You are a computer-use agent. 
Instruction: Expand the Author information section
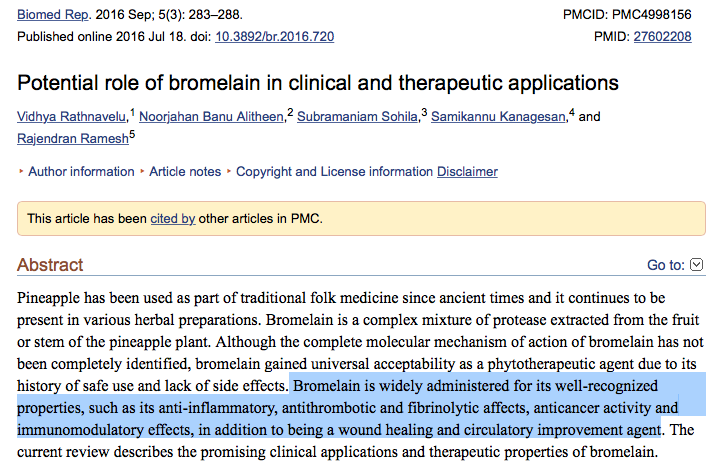pos(81,171)
